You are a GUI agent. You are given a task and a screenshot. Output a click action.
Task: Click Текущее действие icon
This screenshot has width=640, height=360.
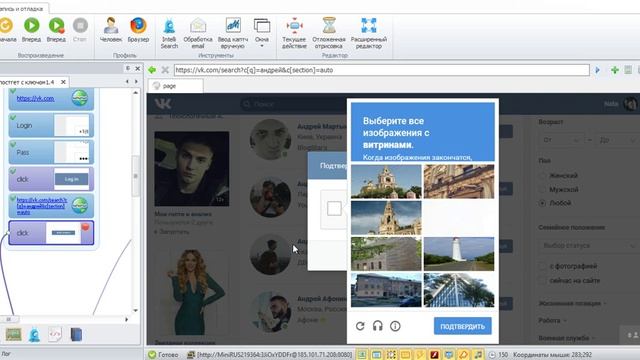click(x=294, y=26)
